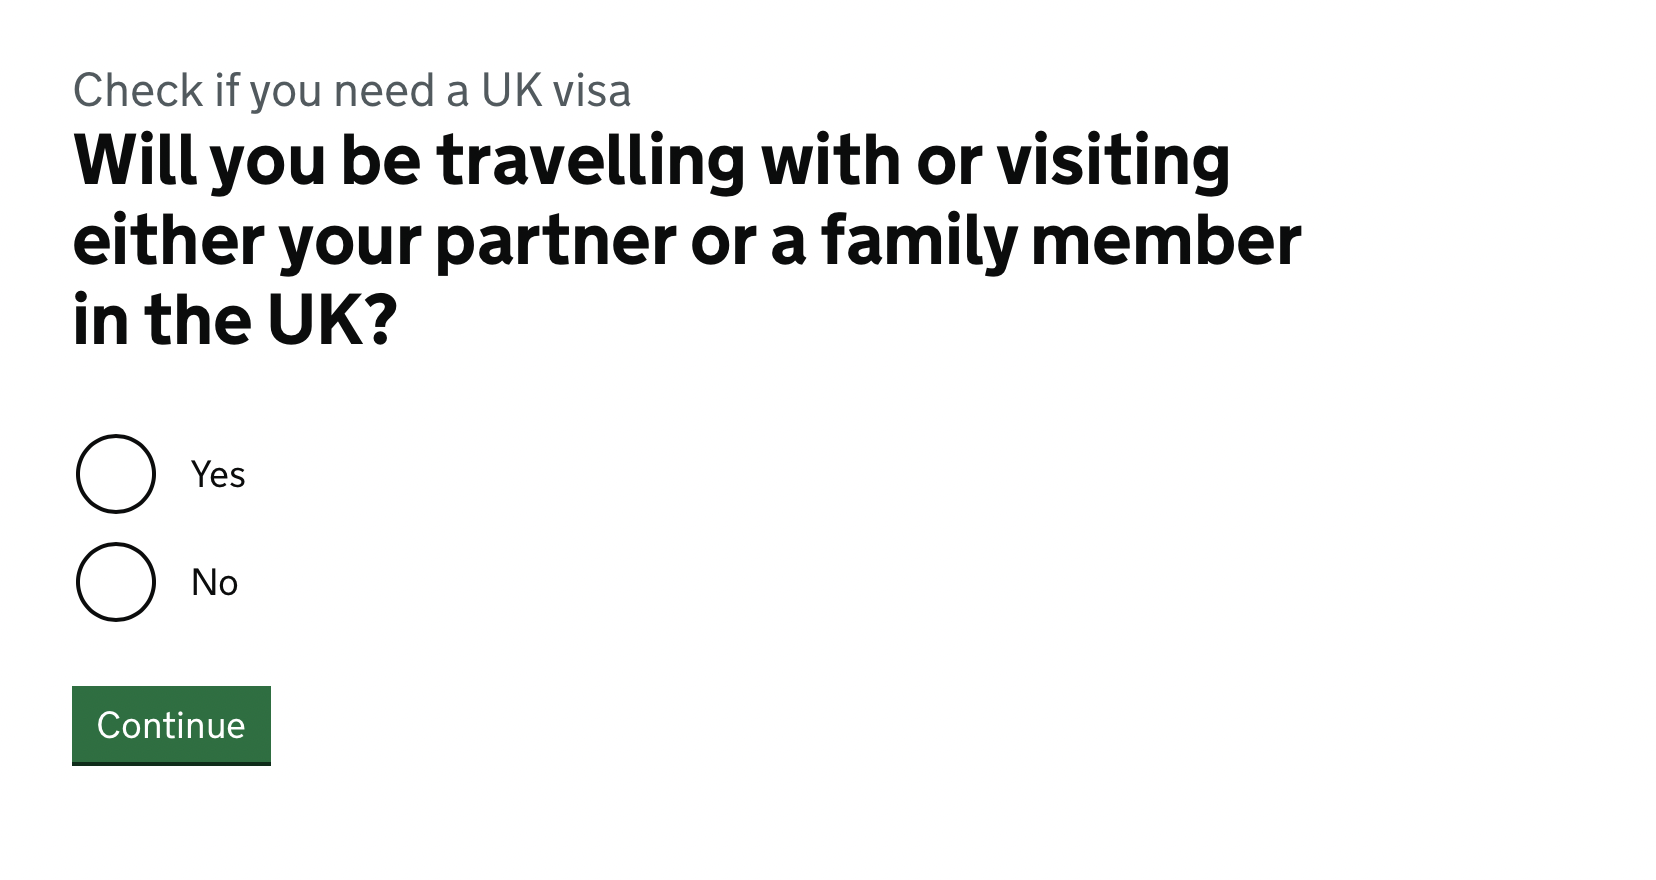The width and height of the screenshot is (1656, 880).
Task: Click the 'UK visa' text in the caption
Action: coord(556,91)
